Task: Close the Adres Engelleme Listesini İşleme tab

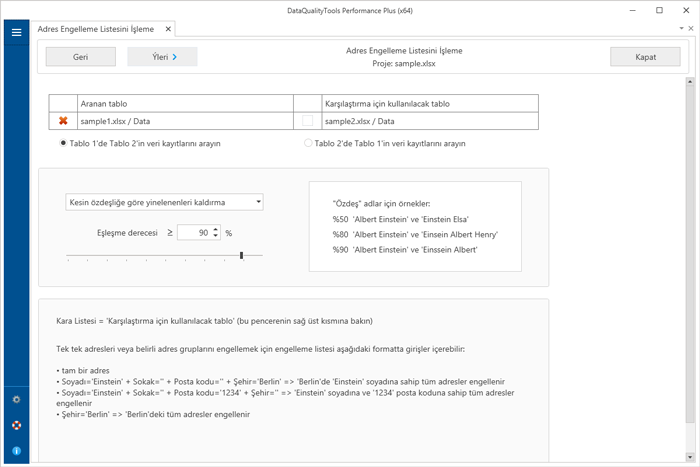Action: click(x=168, y=29)
